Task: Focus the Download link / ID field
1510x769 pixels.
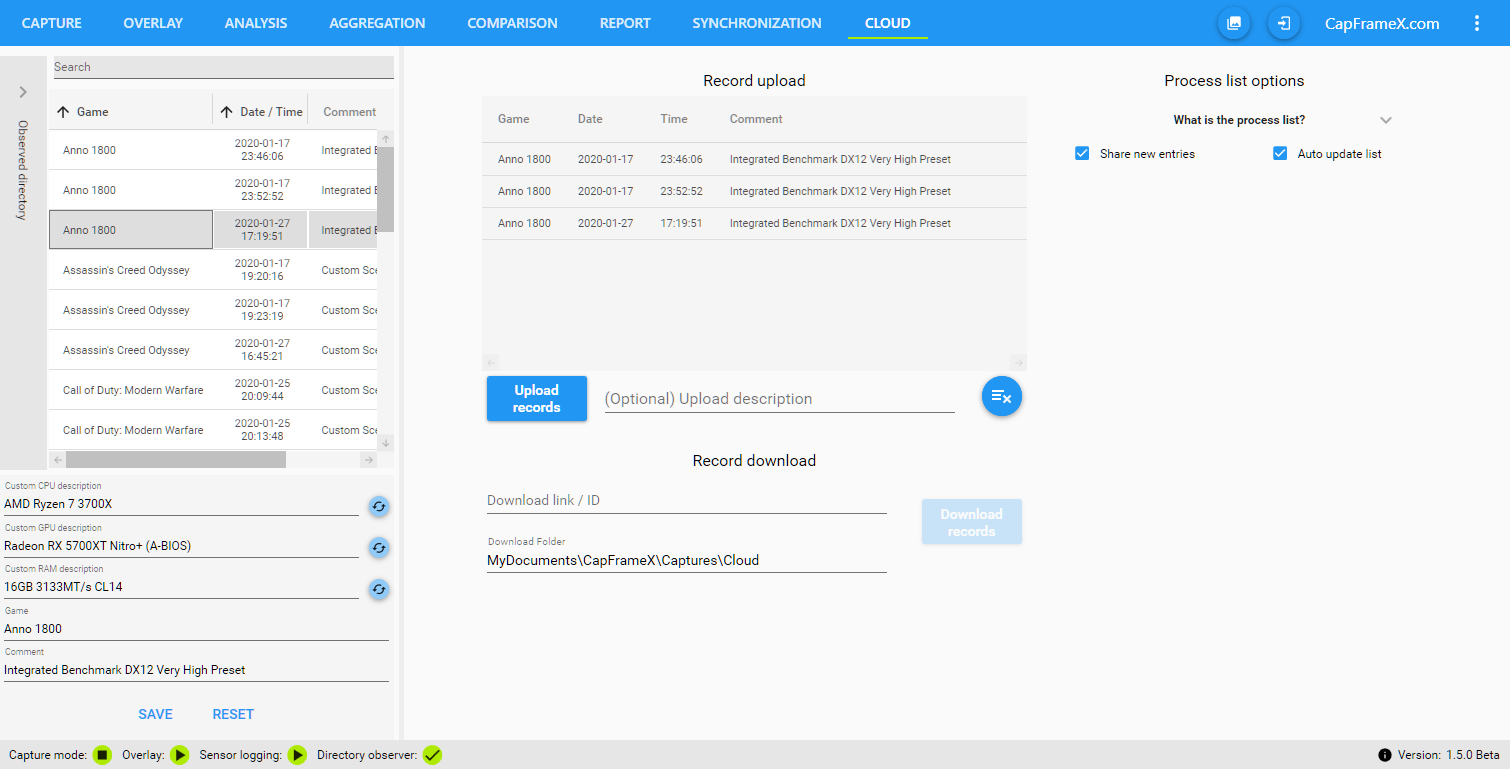Action: [x=686, y=500]
